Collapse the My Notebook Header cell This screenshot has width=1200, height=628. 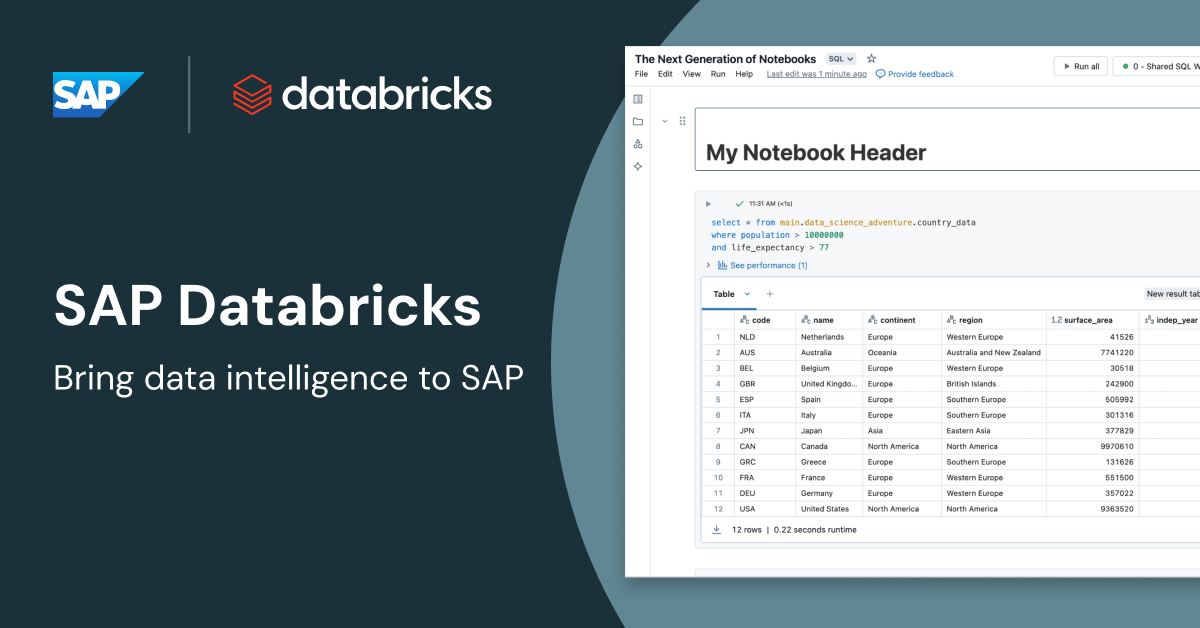(x=665, y=121)
